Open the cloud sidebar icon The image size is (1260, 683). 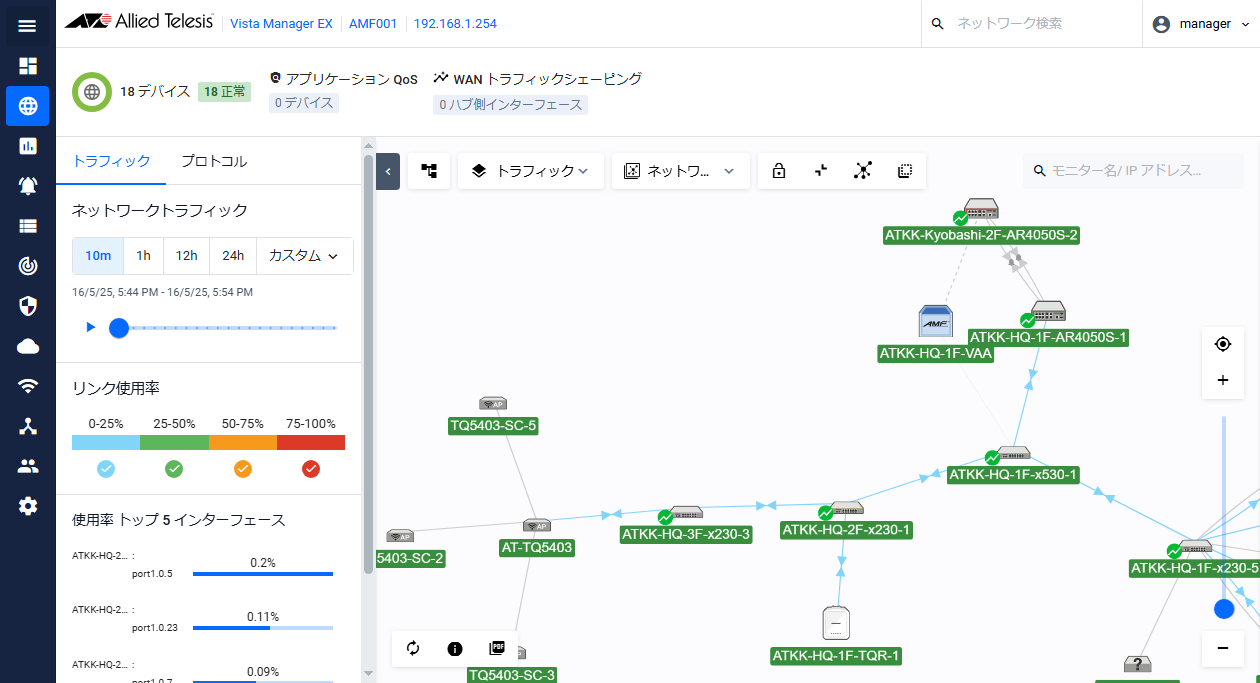(x=28, y=346)
